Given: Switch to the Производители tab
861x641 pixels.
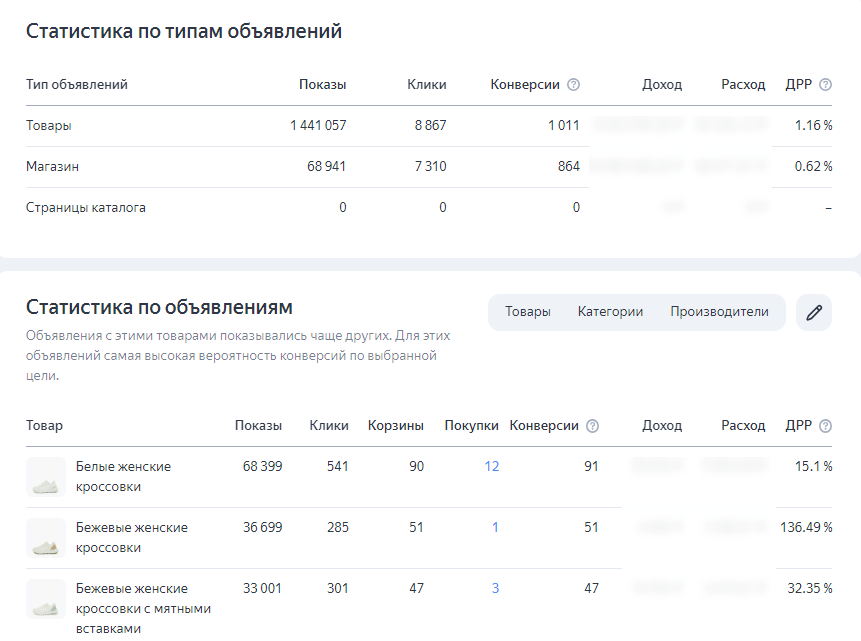Looking at the screenshot, I should pyautogui.click(x=719, y=312).
